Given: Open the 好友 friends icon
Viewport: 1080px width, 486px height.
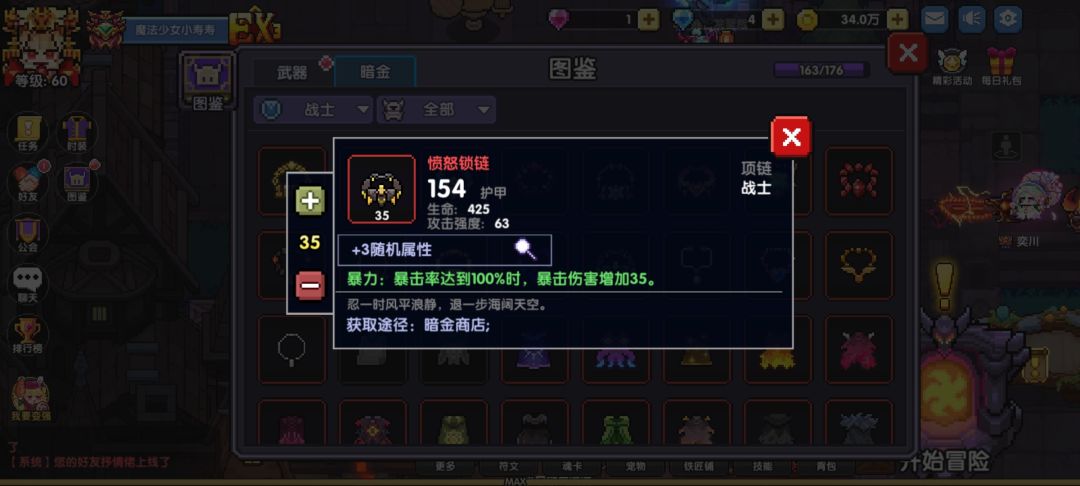Looking at the screenshot, I should click(28, 182).
